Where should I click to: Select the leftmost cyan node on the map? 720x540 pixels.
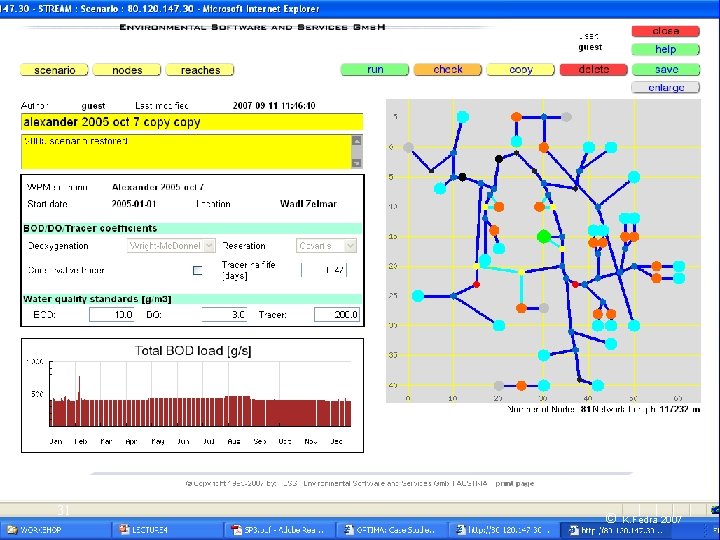click(x=418, y=296)
